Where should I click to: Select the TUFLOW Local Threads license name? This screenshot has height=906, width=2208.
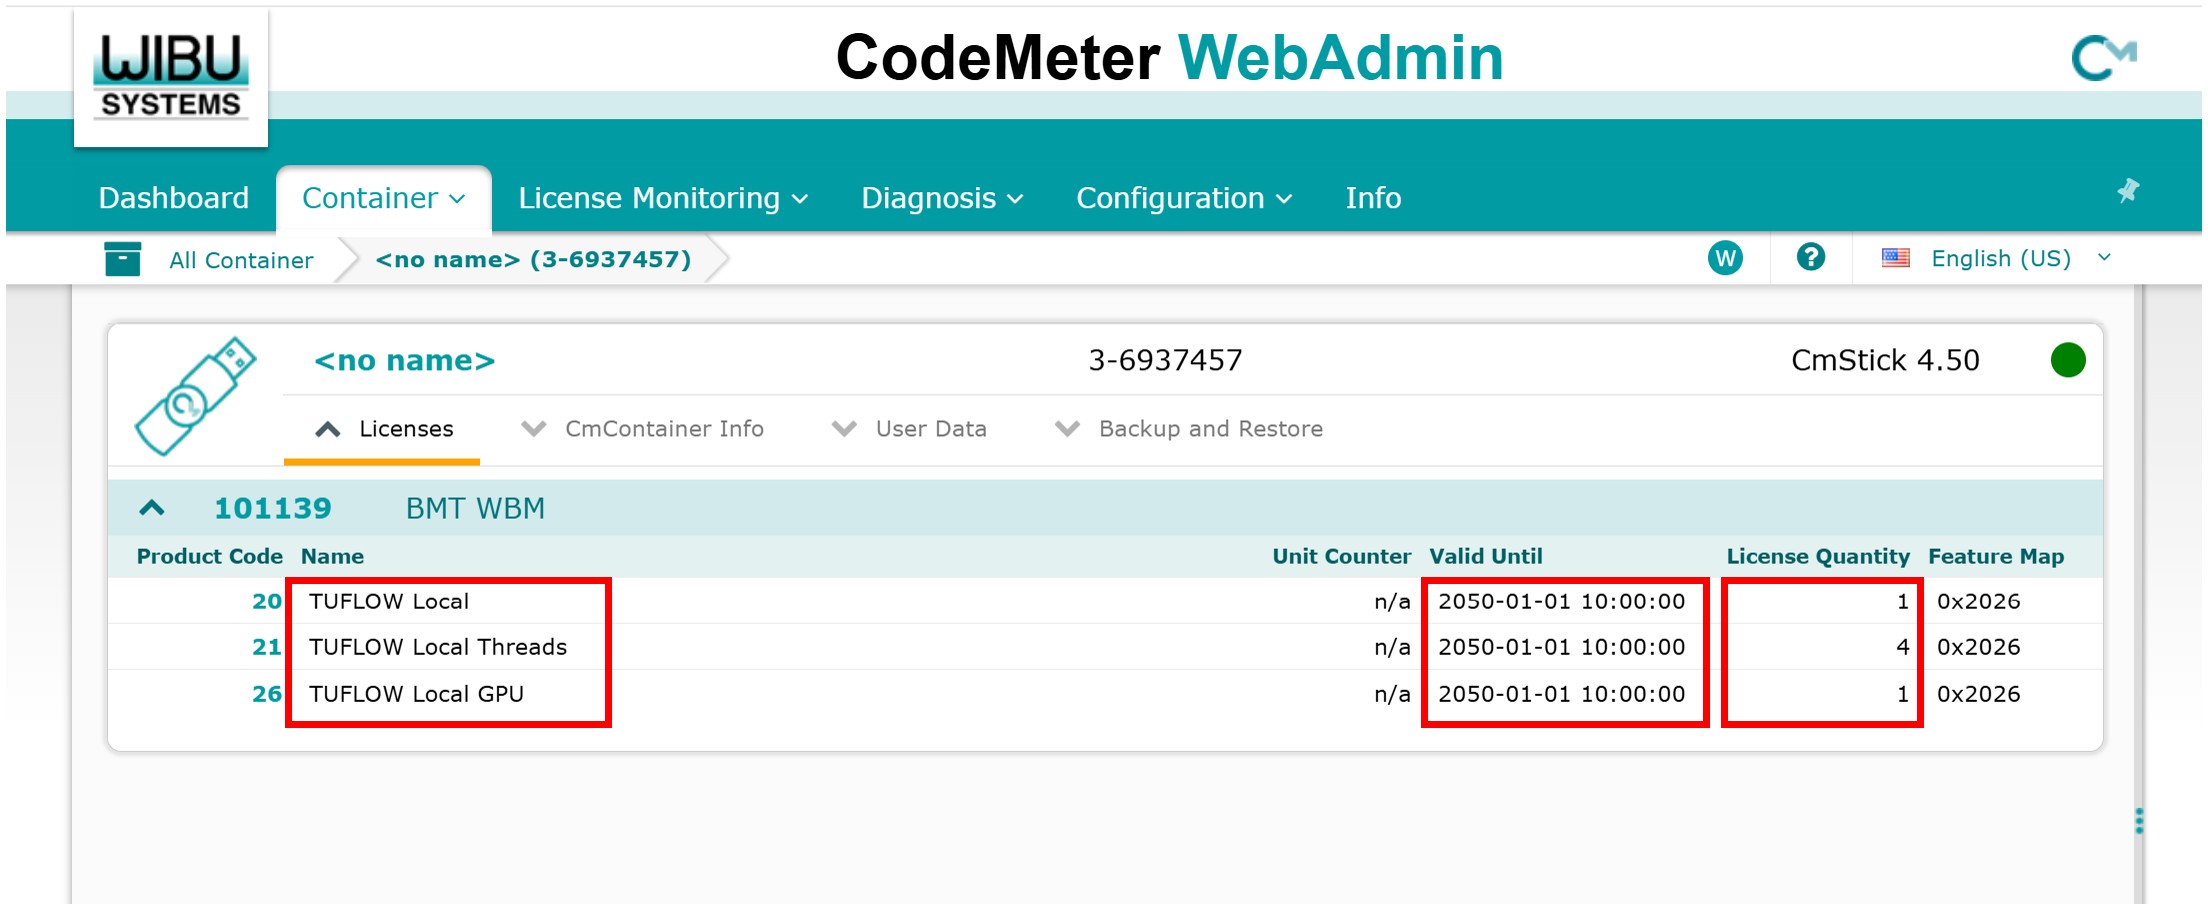coord(438,647)
